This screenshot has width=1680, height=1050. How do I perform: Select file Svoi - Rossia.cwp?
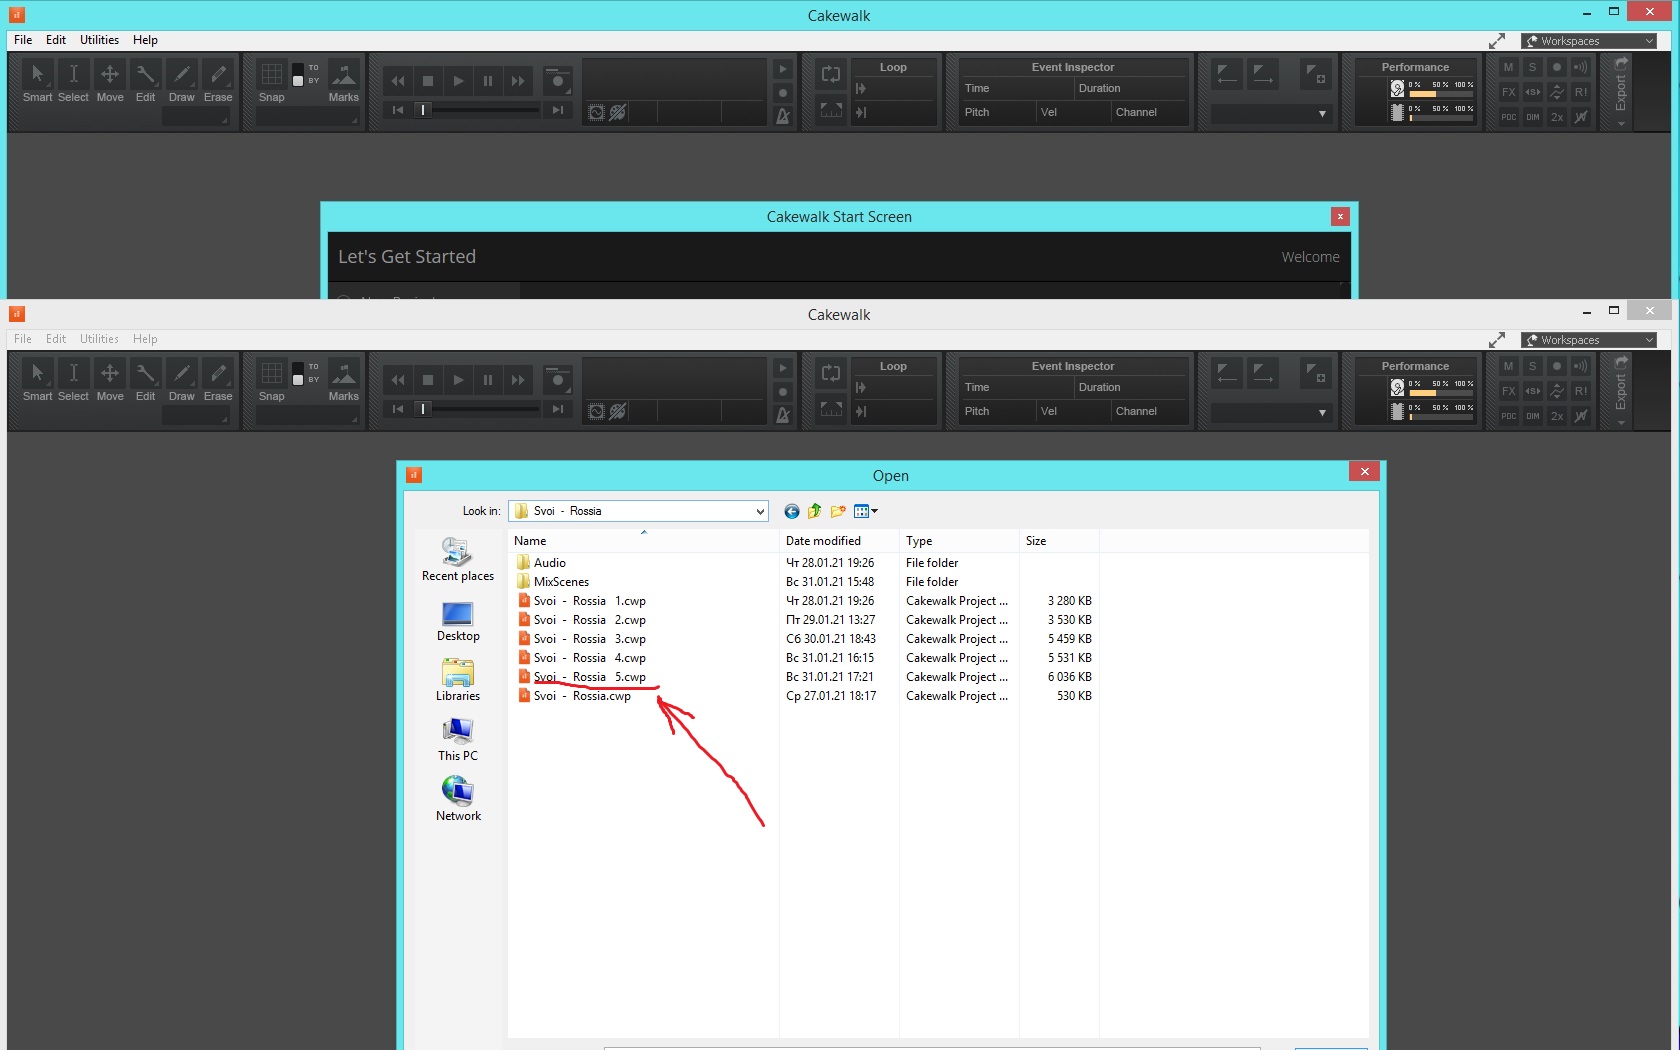point(575,696)
